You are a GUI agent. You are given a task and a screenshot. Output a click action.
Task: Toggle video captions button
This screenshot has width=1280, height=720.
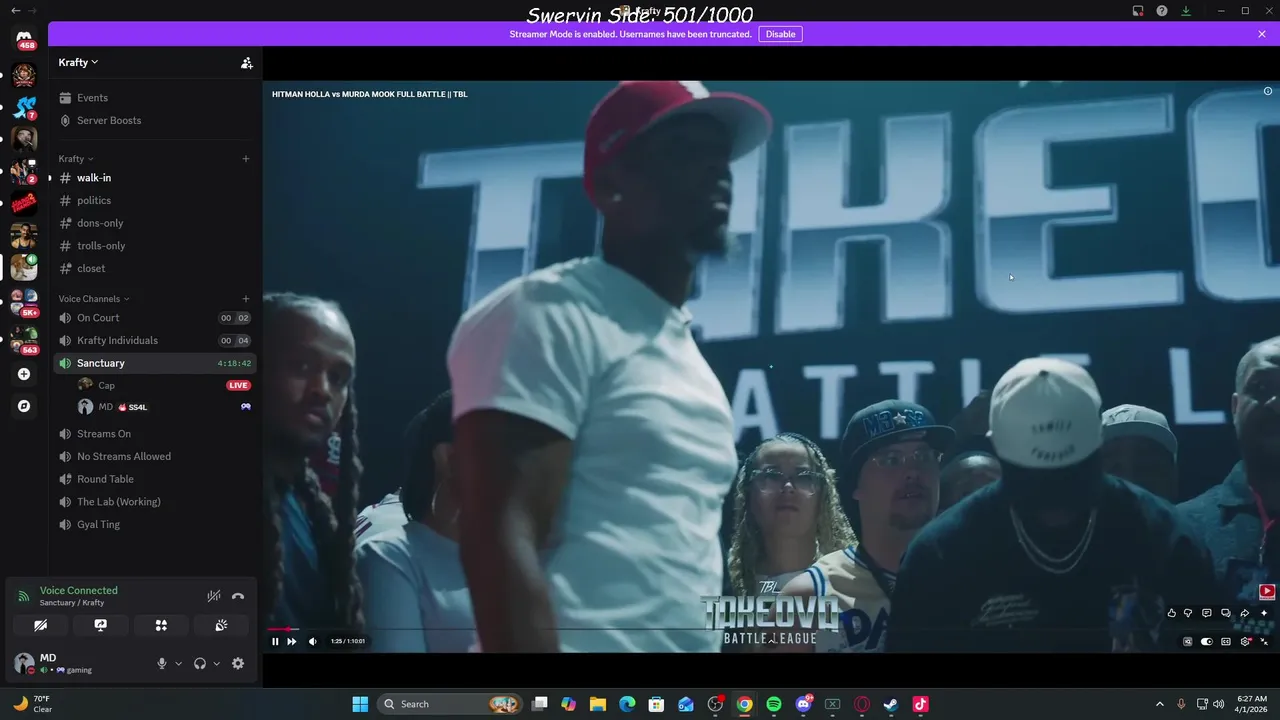pyautogui.click(x=1226, y=641)
